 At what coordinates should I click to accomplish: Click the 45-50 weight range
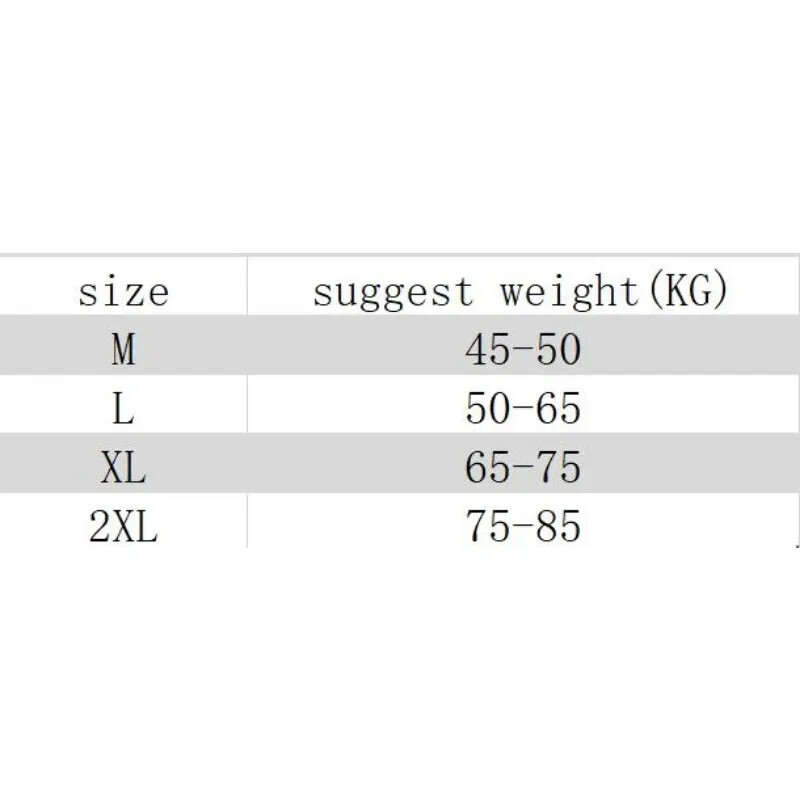[x=522, y=350]
